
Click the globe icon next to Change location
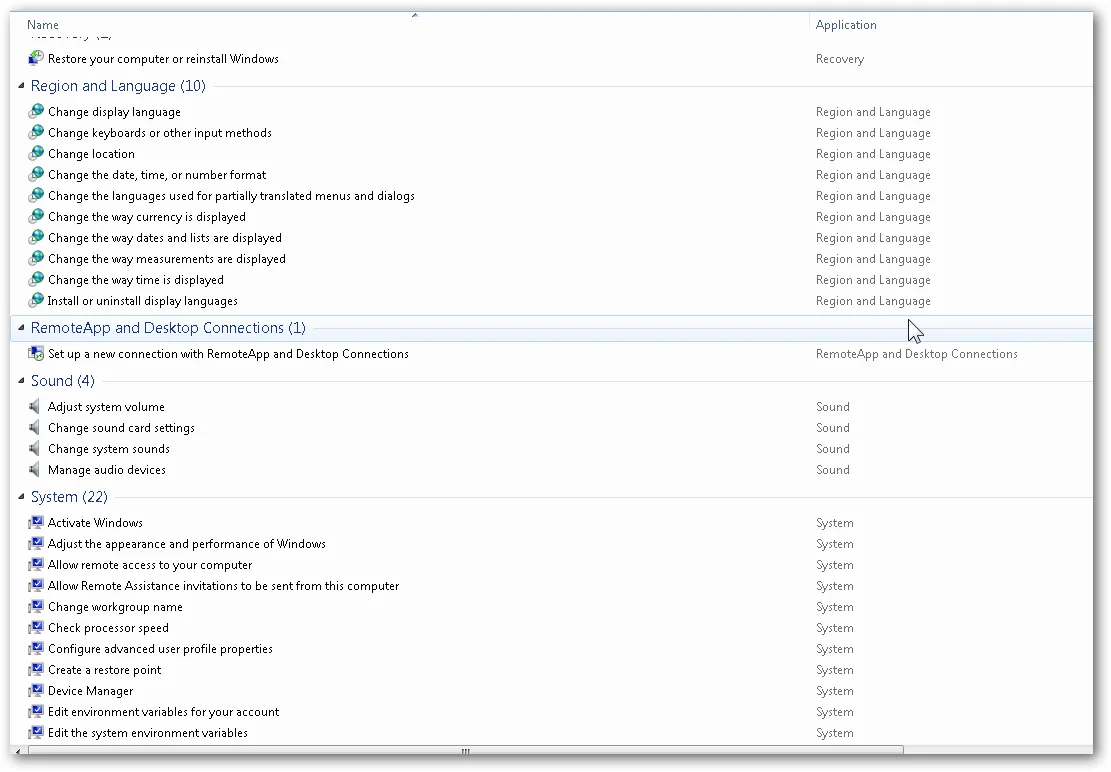37,154
